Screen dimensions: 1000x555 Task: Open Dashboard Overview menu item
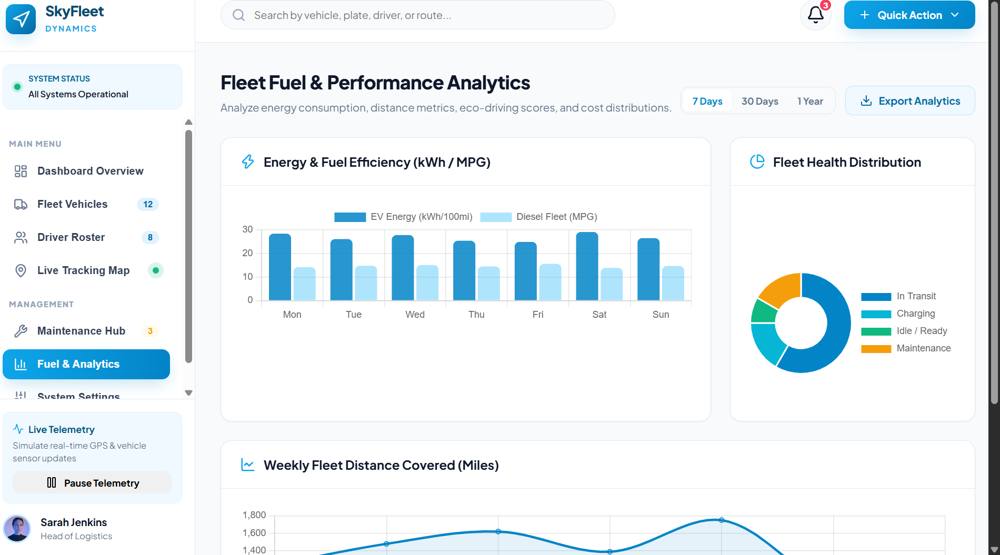86,171
